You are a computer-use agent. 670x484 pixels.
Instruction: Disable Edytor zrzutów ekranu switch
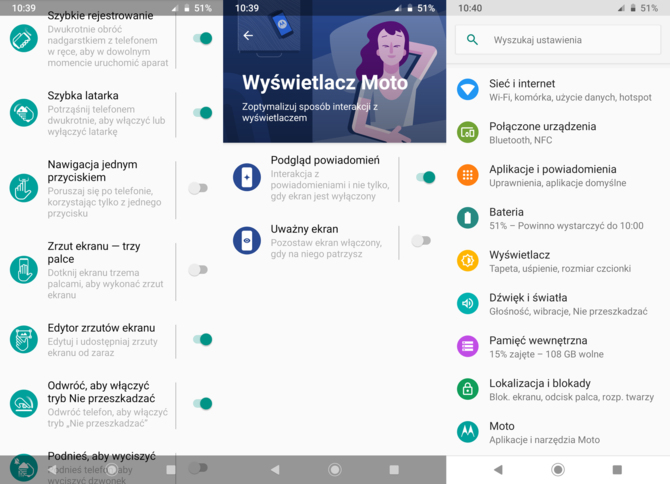click(203, 339)
